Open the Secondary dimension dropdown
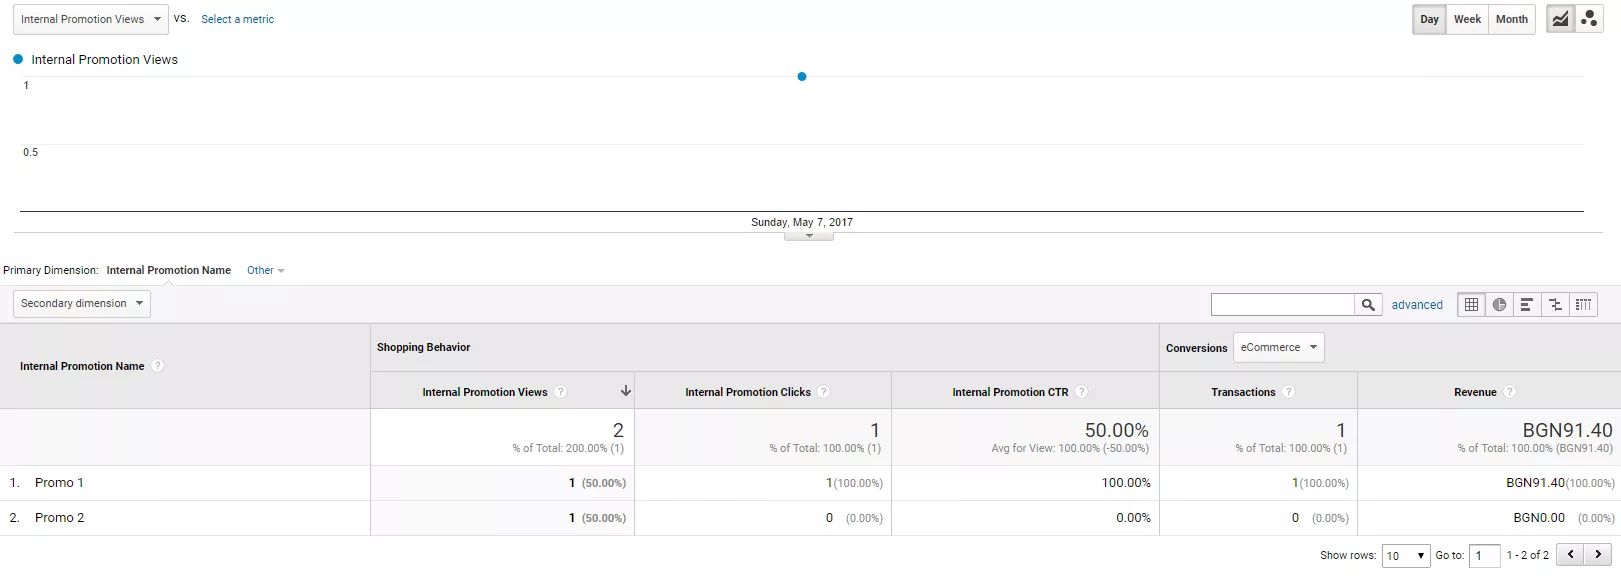Viewport: 1621px width, 577px height. click(82, 303)
